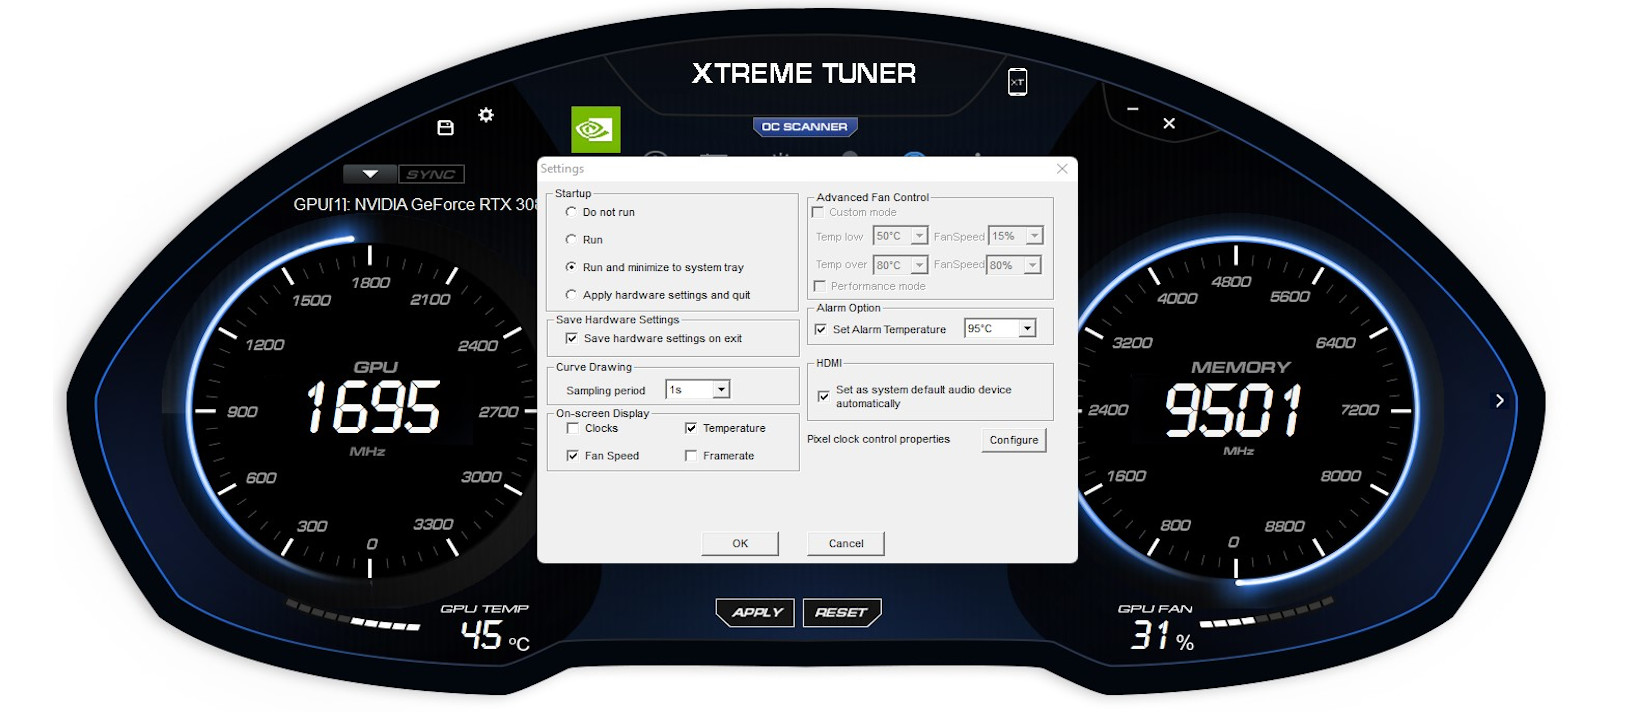Close the Settings dialog with the X
Image resolution: width=1635 pixels, height=712 pixels.
coord(1062,169)
